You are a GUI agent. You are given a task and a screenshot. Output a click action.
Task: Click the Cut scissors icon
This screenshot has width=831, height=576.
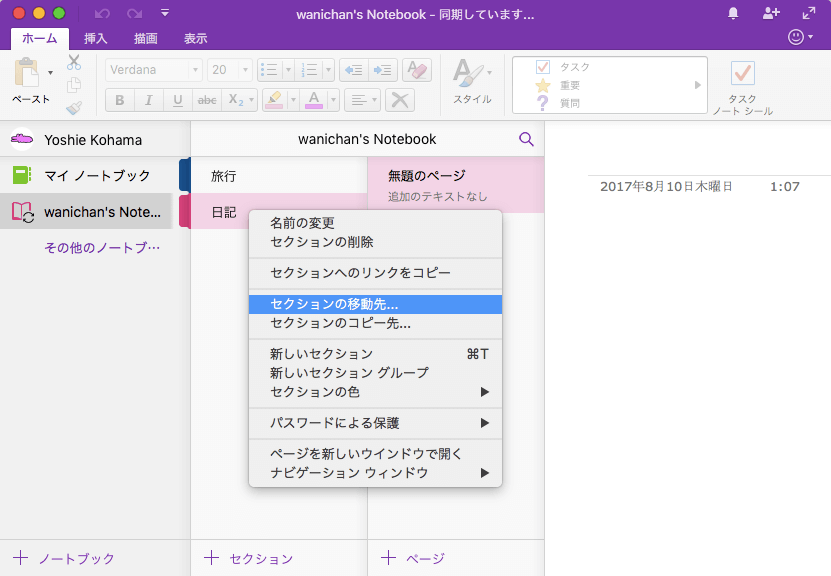pos(74,63)
